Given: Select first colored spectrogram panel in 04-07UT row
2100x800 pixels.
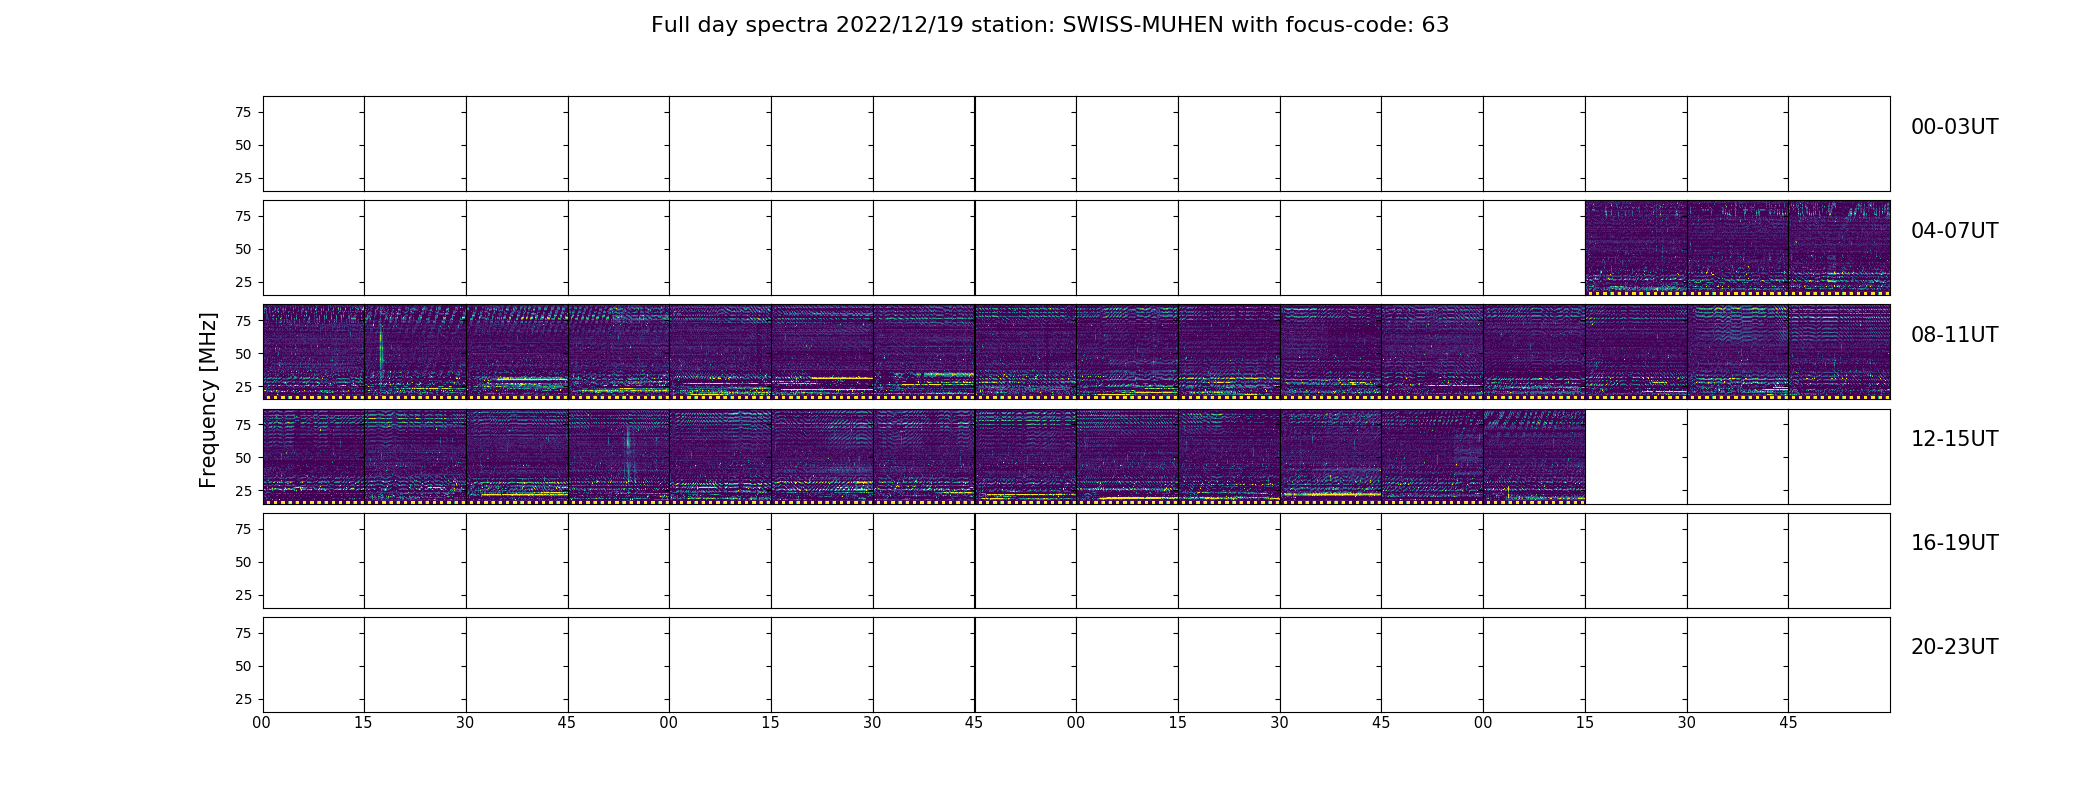Looking at the screenshot, I should [x=1636, y=247].
